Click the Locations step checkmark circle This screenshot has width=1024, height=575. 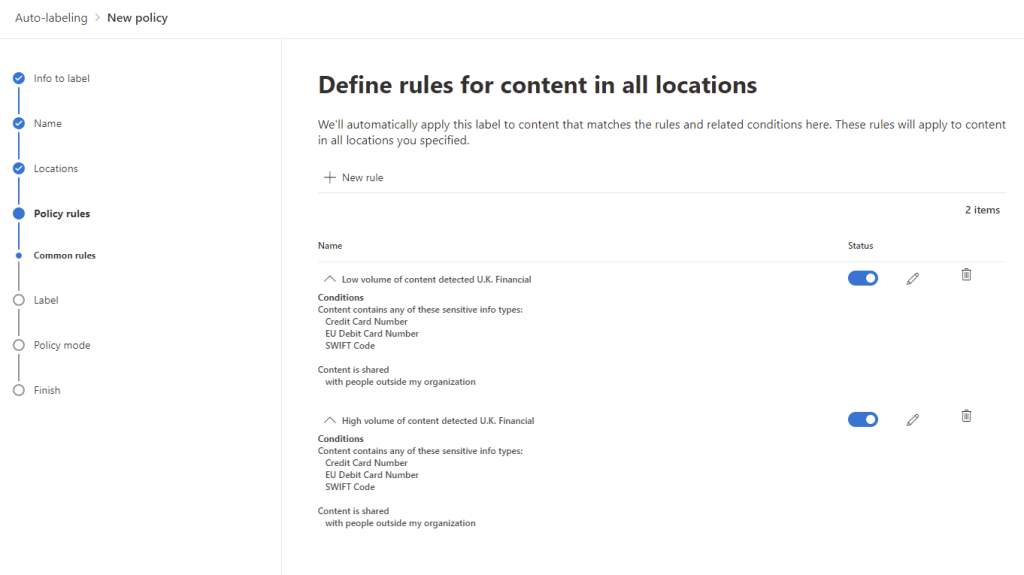point(18,168)
